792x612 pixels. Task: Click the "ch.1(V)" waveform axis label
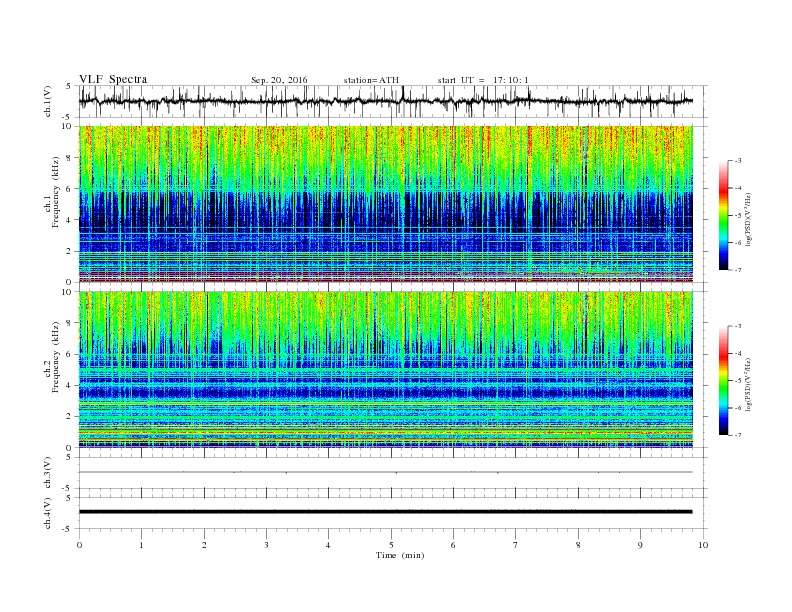tap(47, 101)
